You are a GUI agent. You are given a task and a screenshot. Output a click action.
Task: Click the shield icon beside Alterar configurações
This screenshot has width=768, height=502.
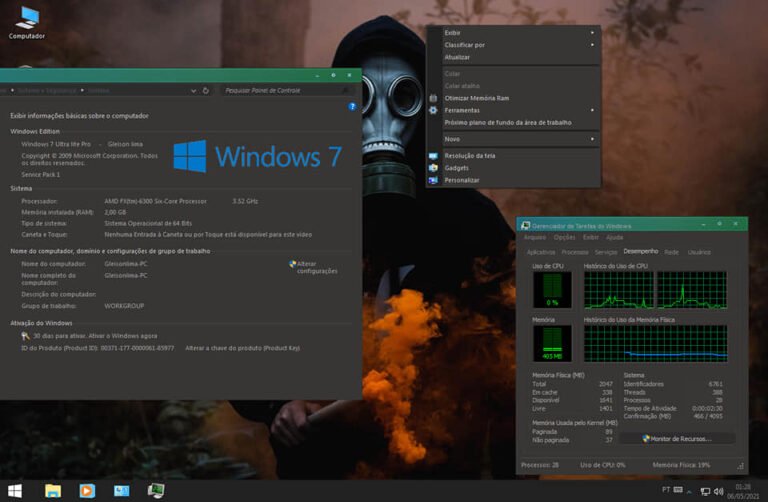(x=292, y=264)
